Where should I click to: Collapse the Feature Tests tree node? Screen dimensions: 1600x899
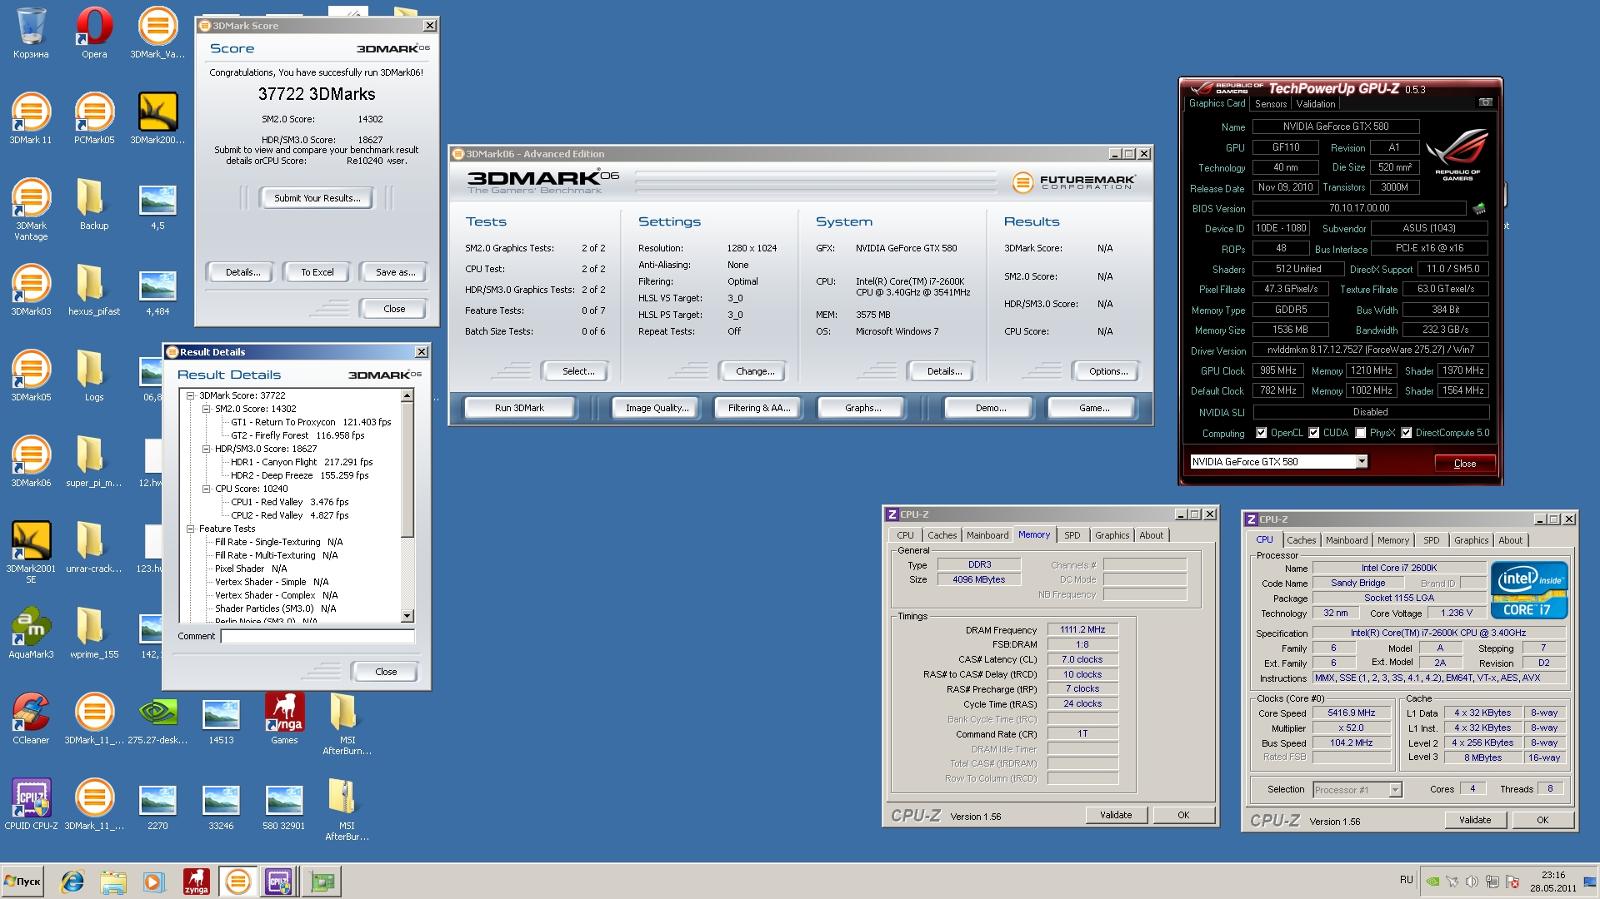190,529
